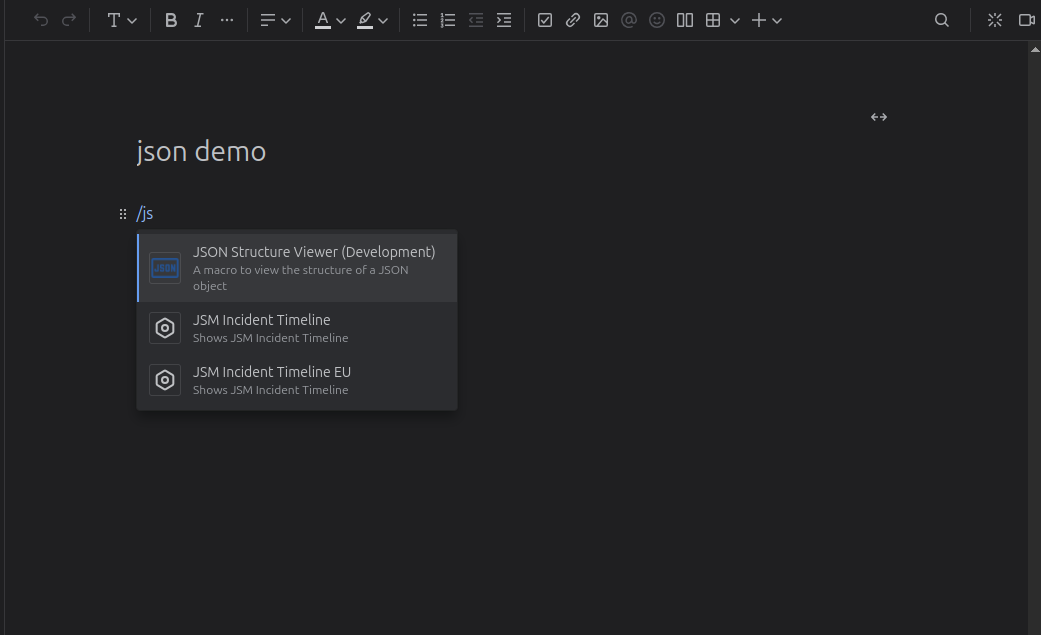Click the AI sparkle icon
The image size is (1041, 635).
tap(995, 20)
